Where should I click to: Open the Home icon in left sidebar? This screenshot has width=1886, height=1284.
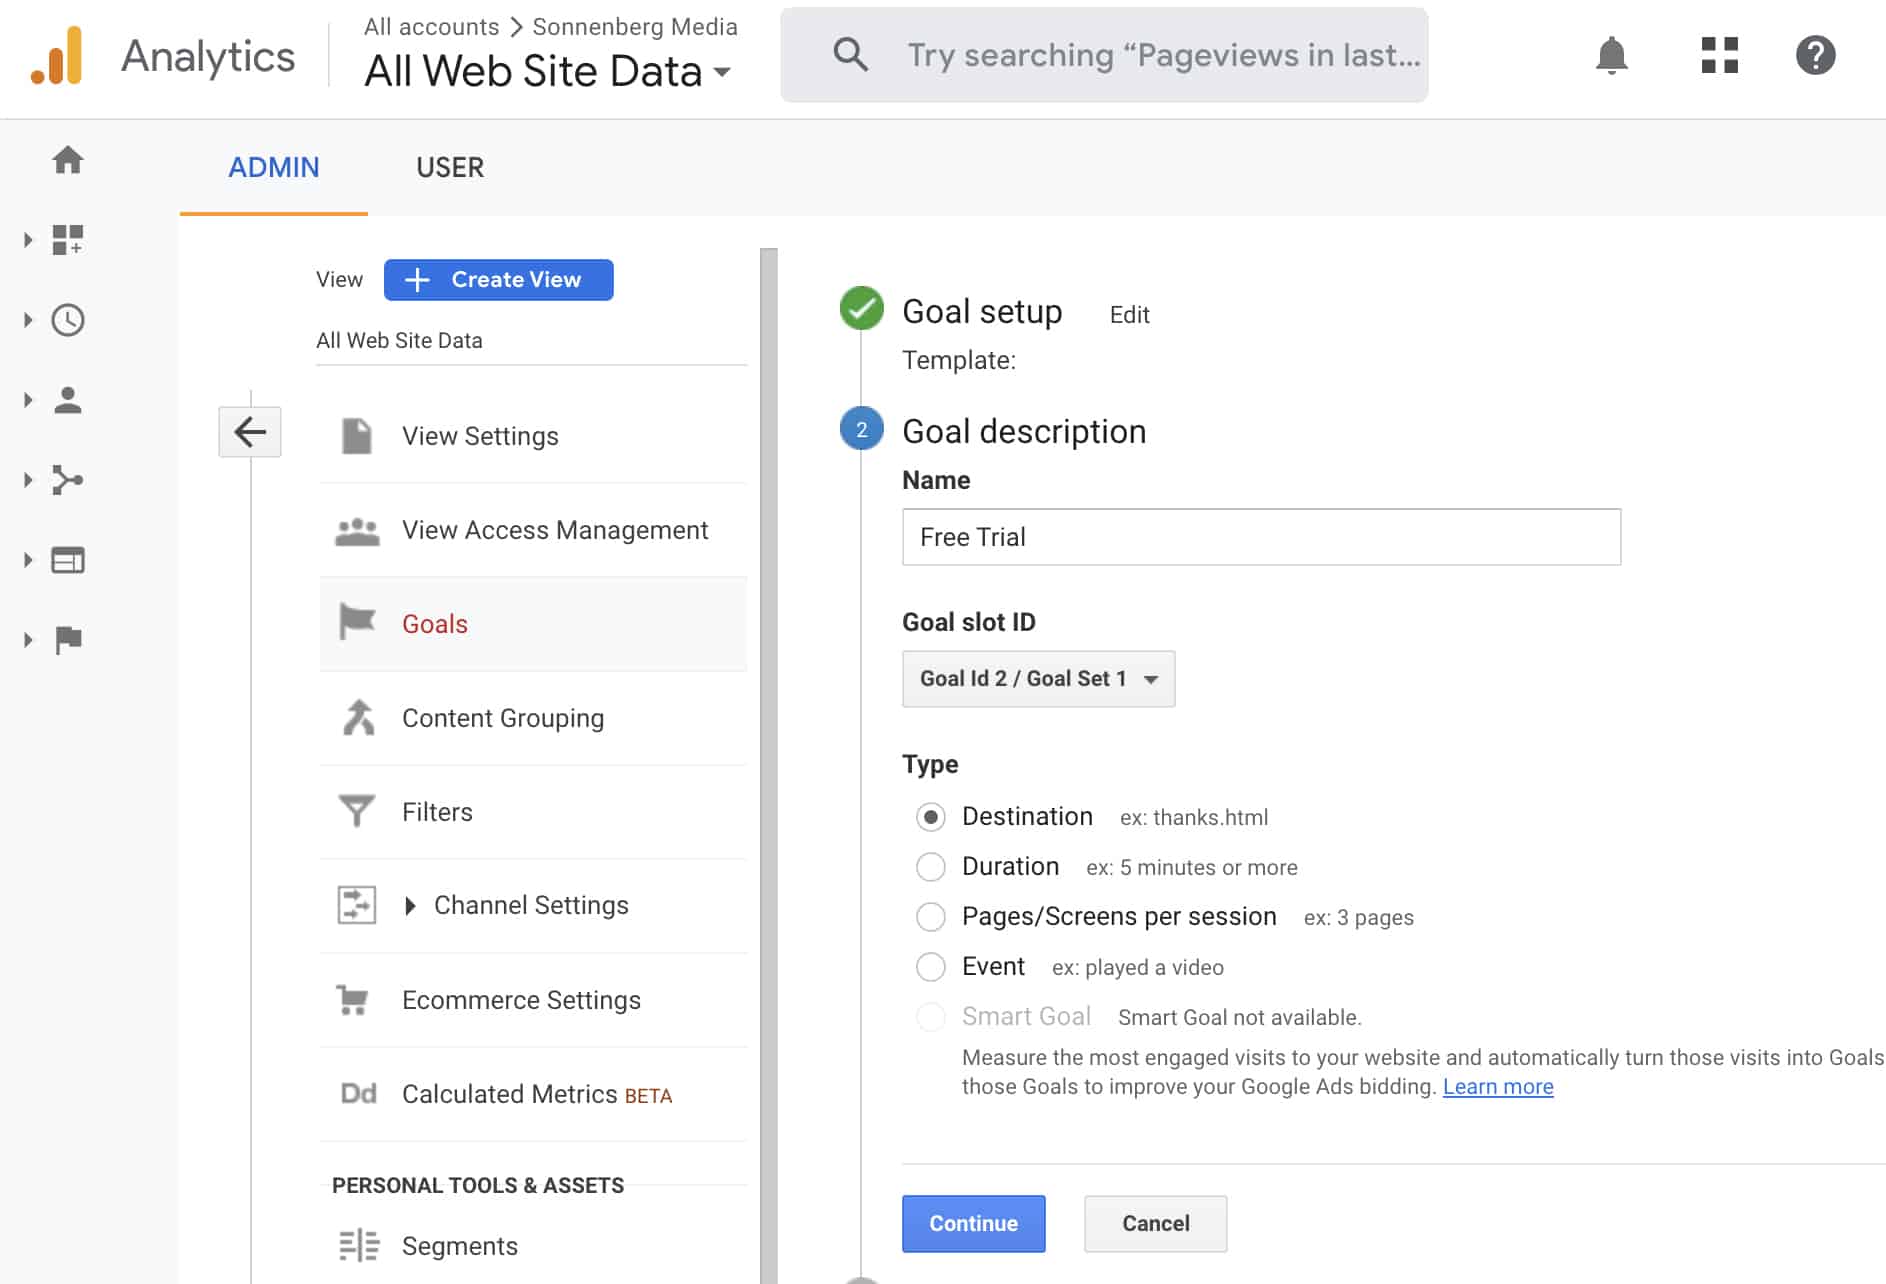[x=67, y=161]
